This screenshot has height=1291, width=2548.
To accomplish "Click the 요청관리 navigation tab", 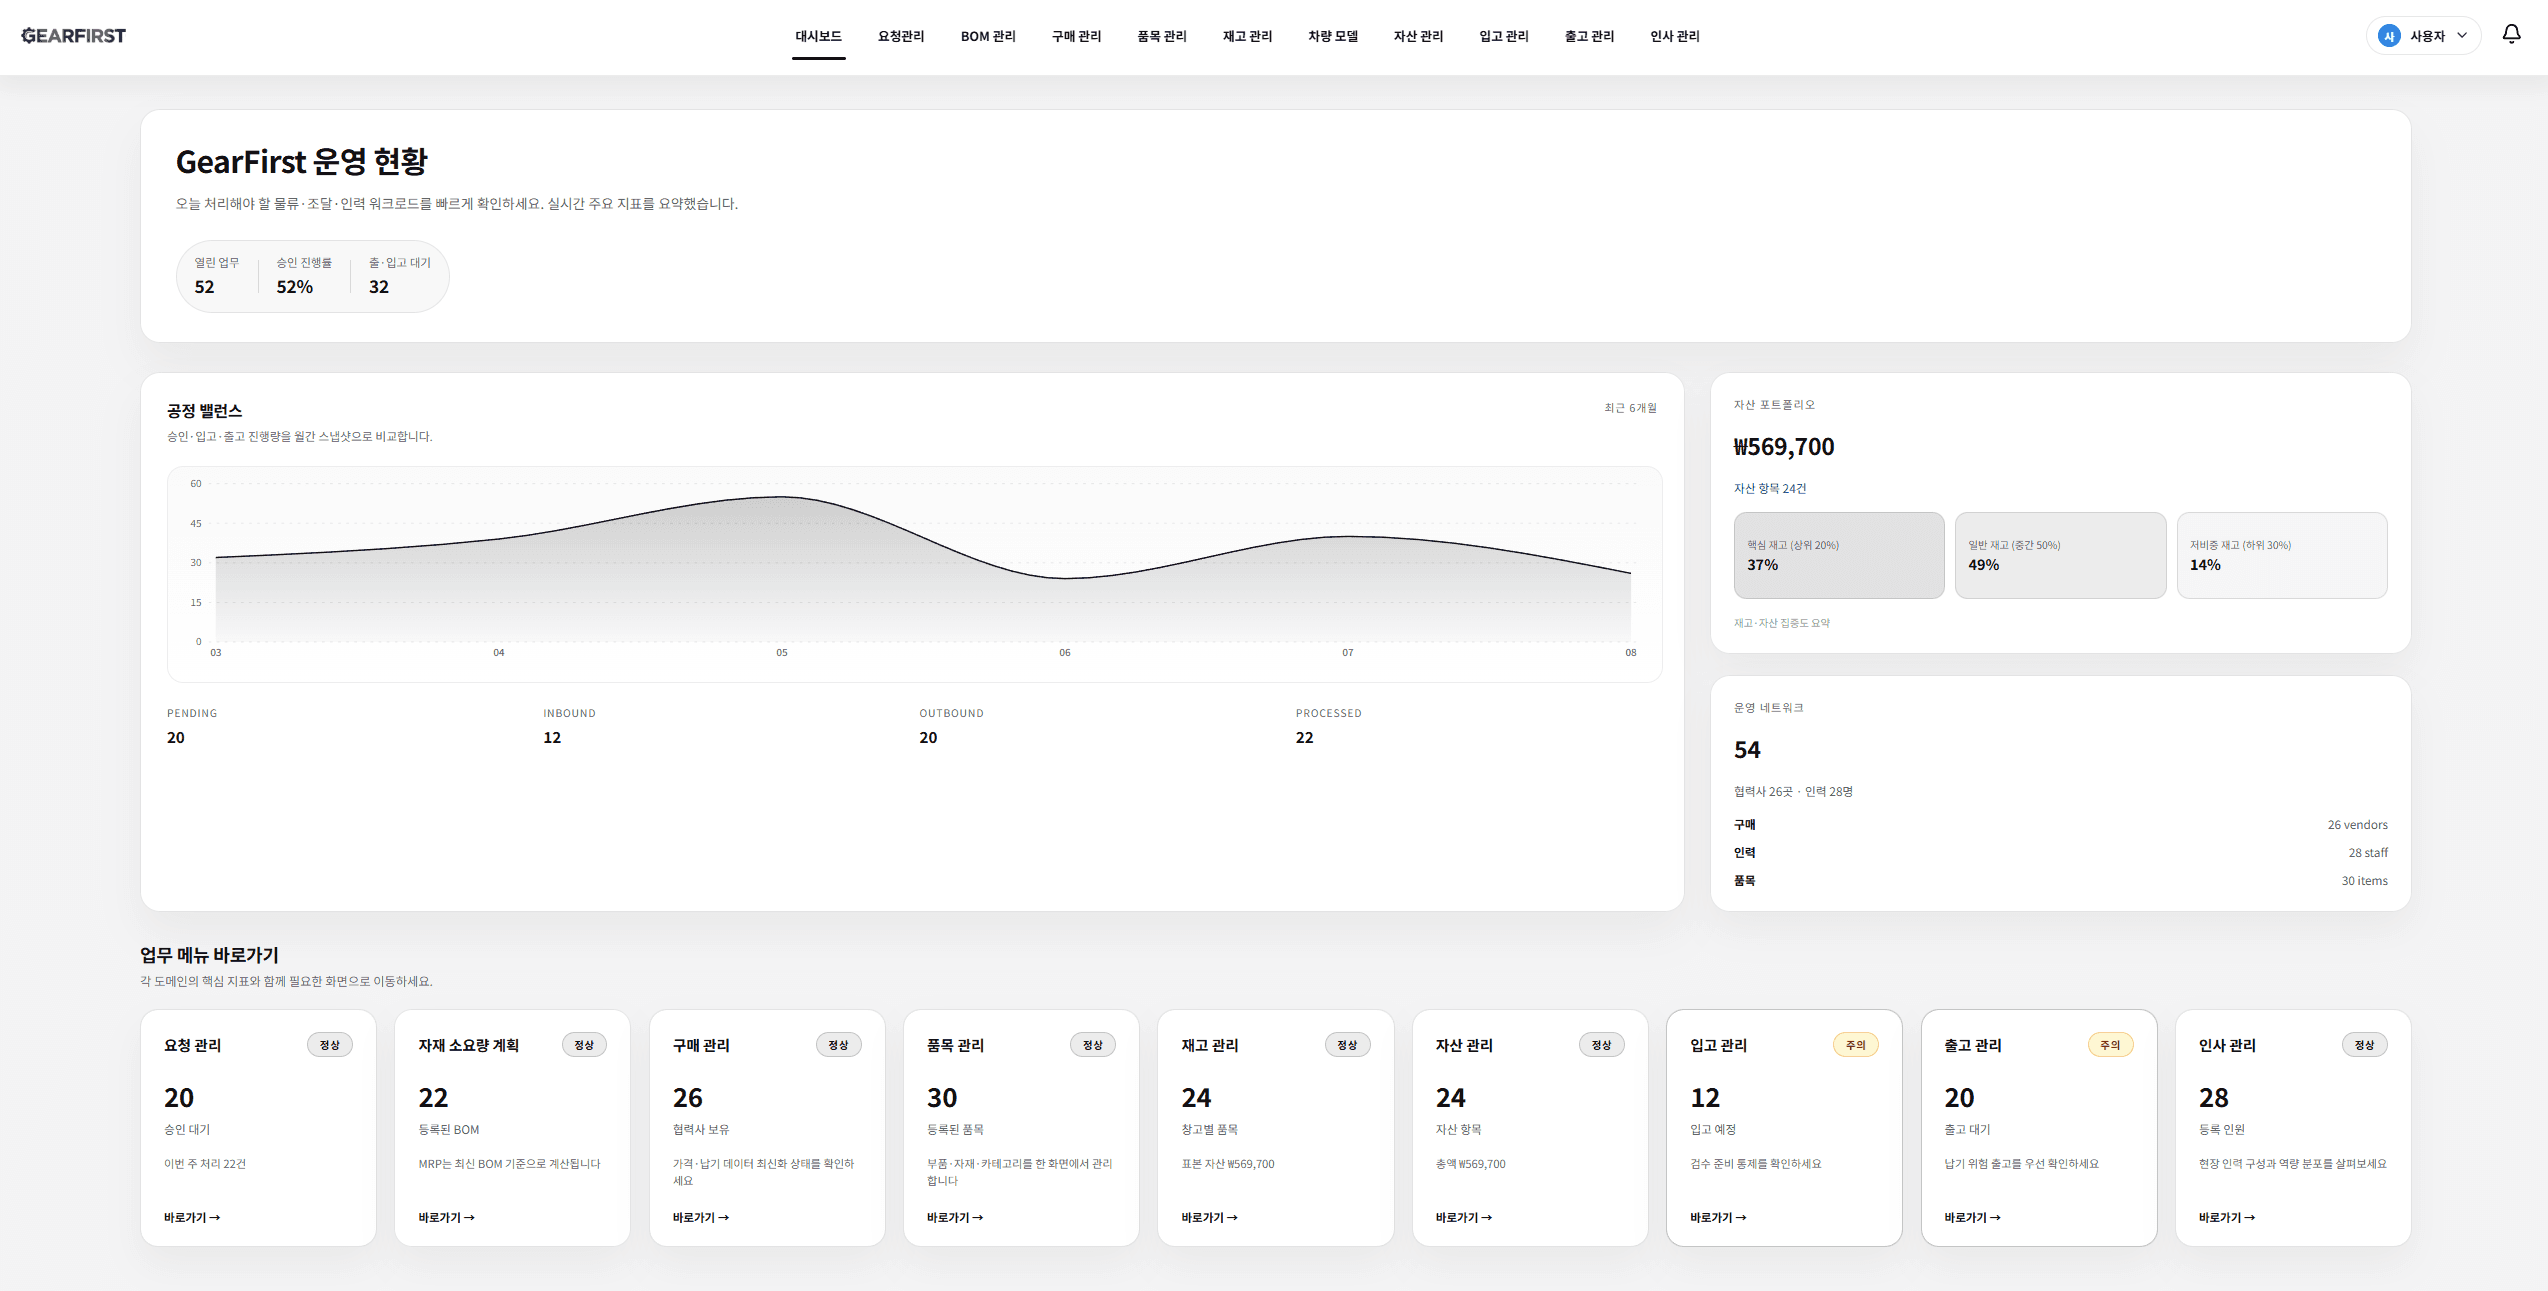I will 900,36.
